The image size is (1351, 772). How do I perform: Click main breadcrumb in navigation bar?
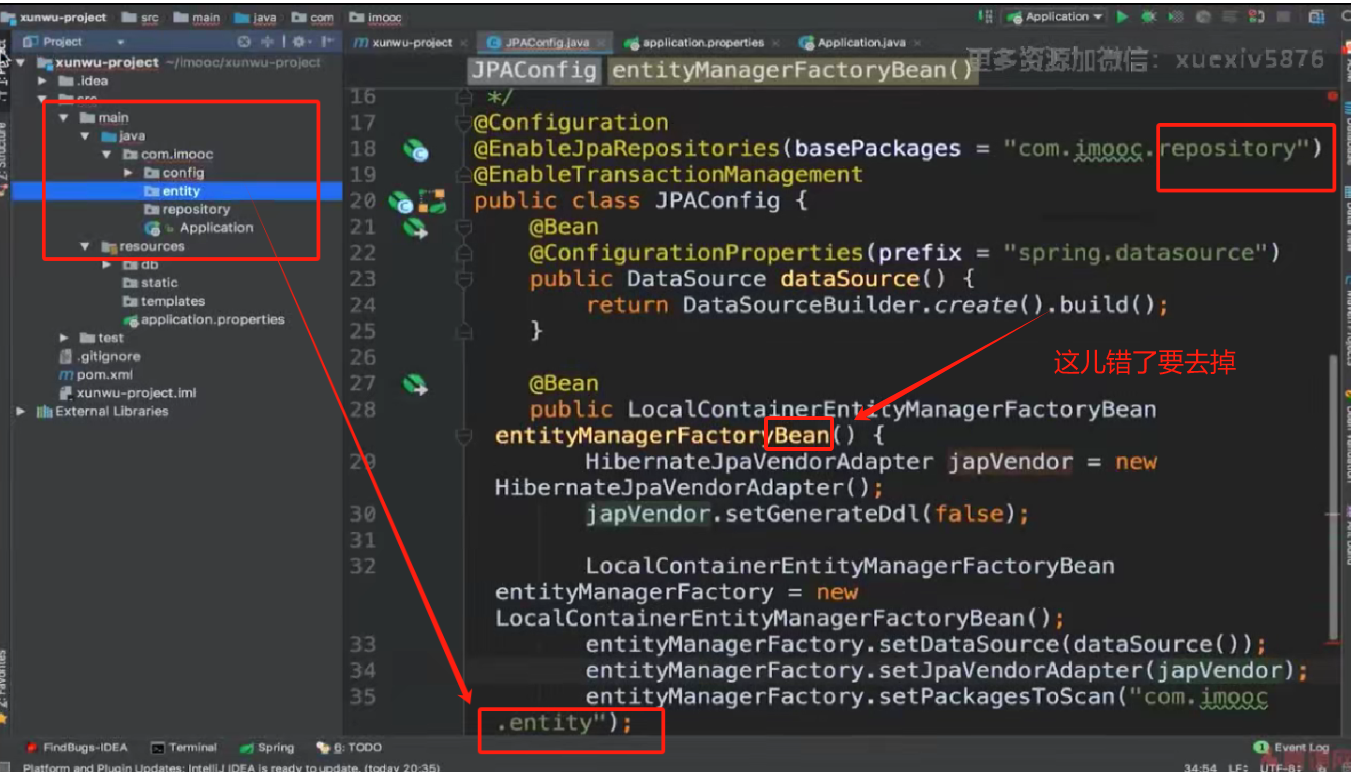click(x=197, y=18)
